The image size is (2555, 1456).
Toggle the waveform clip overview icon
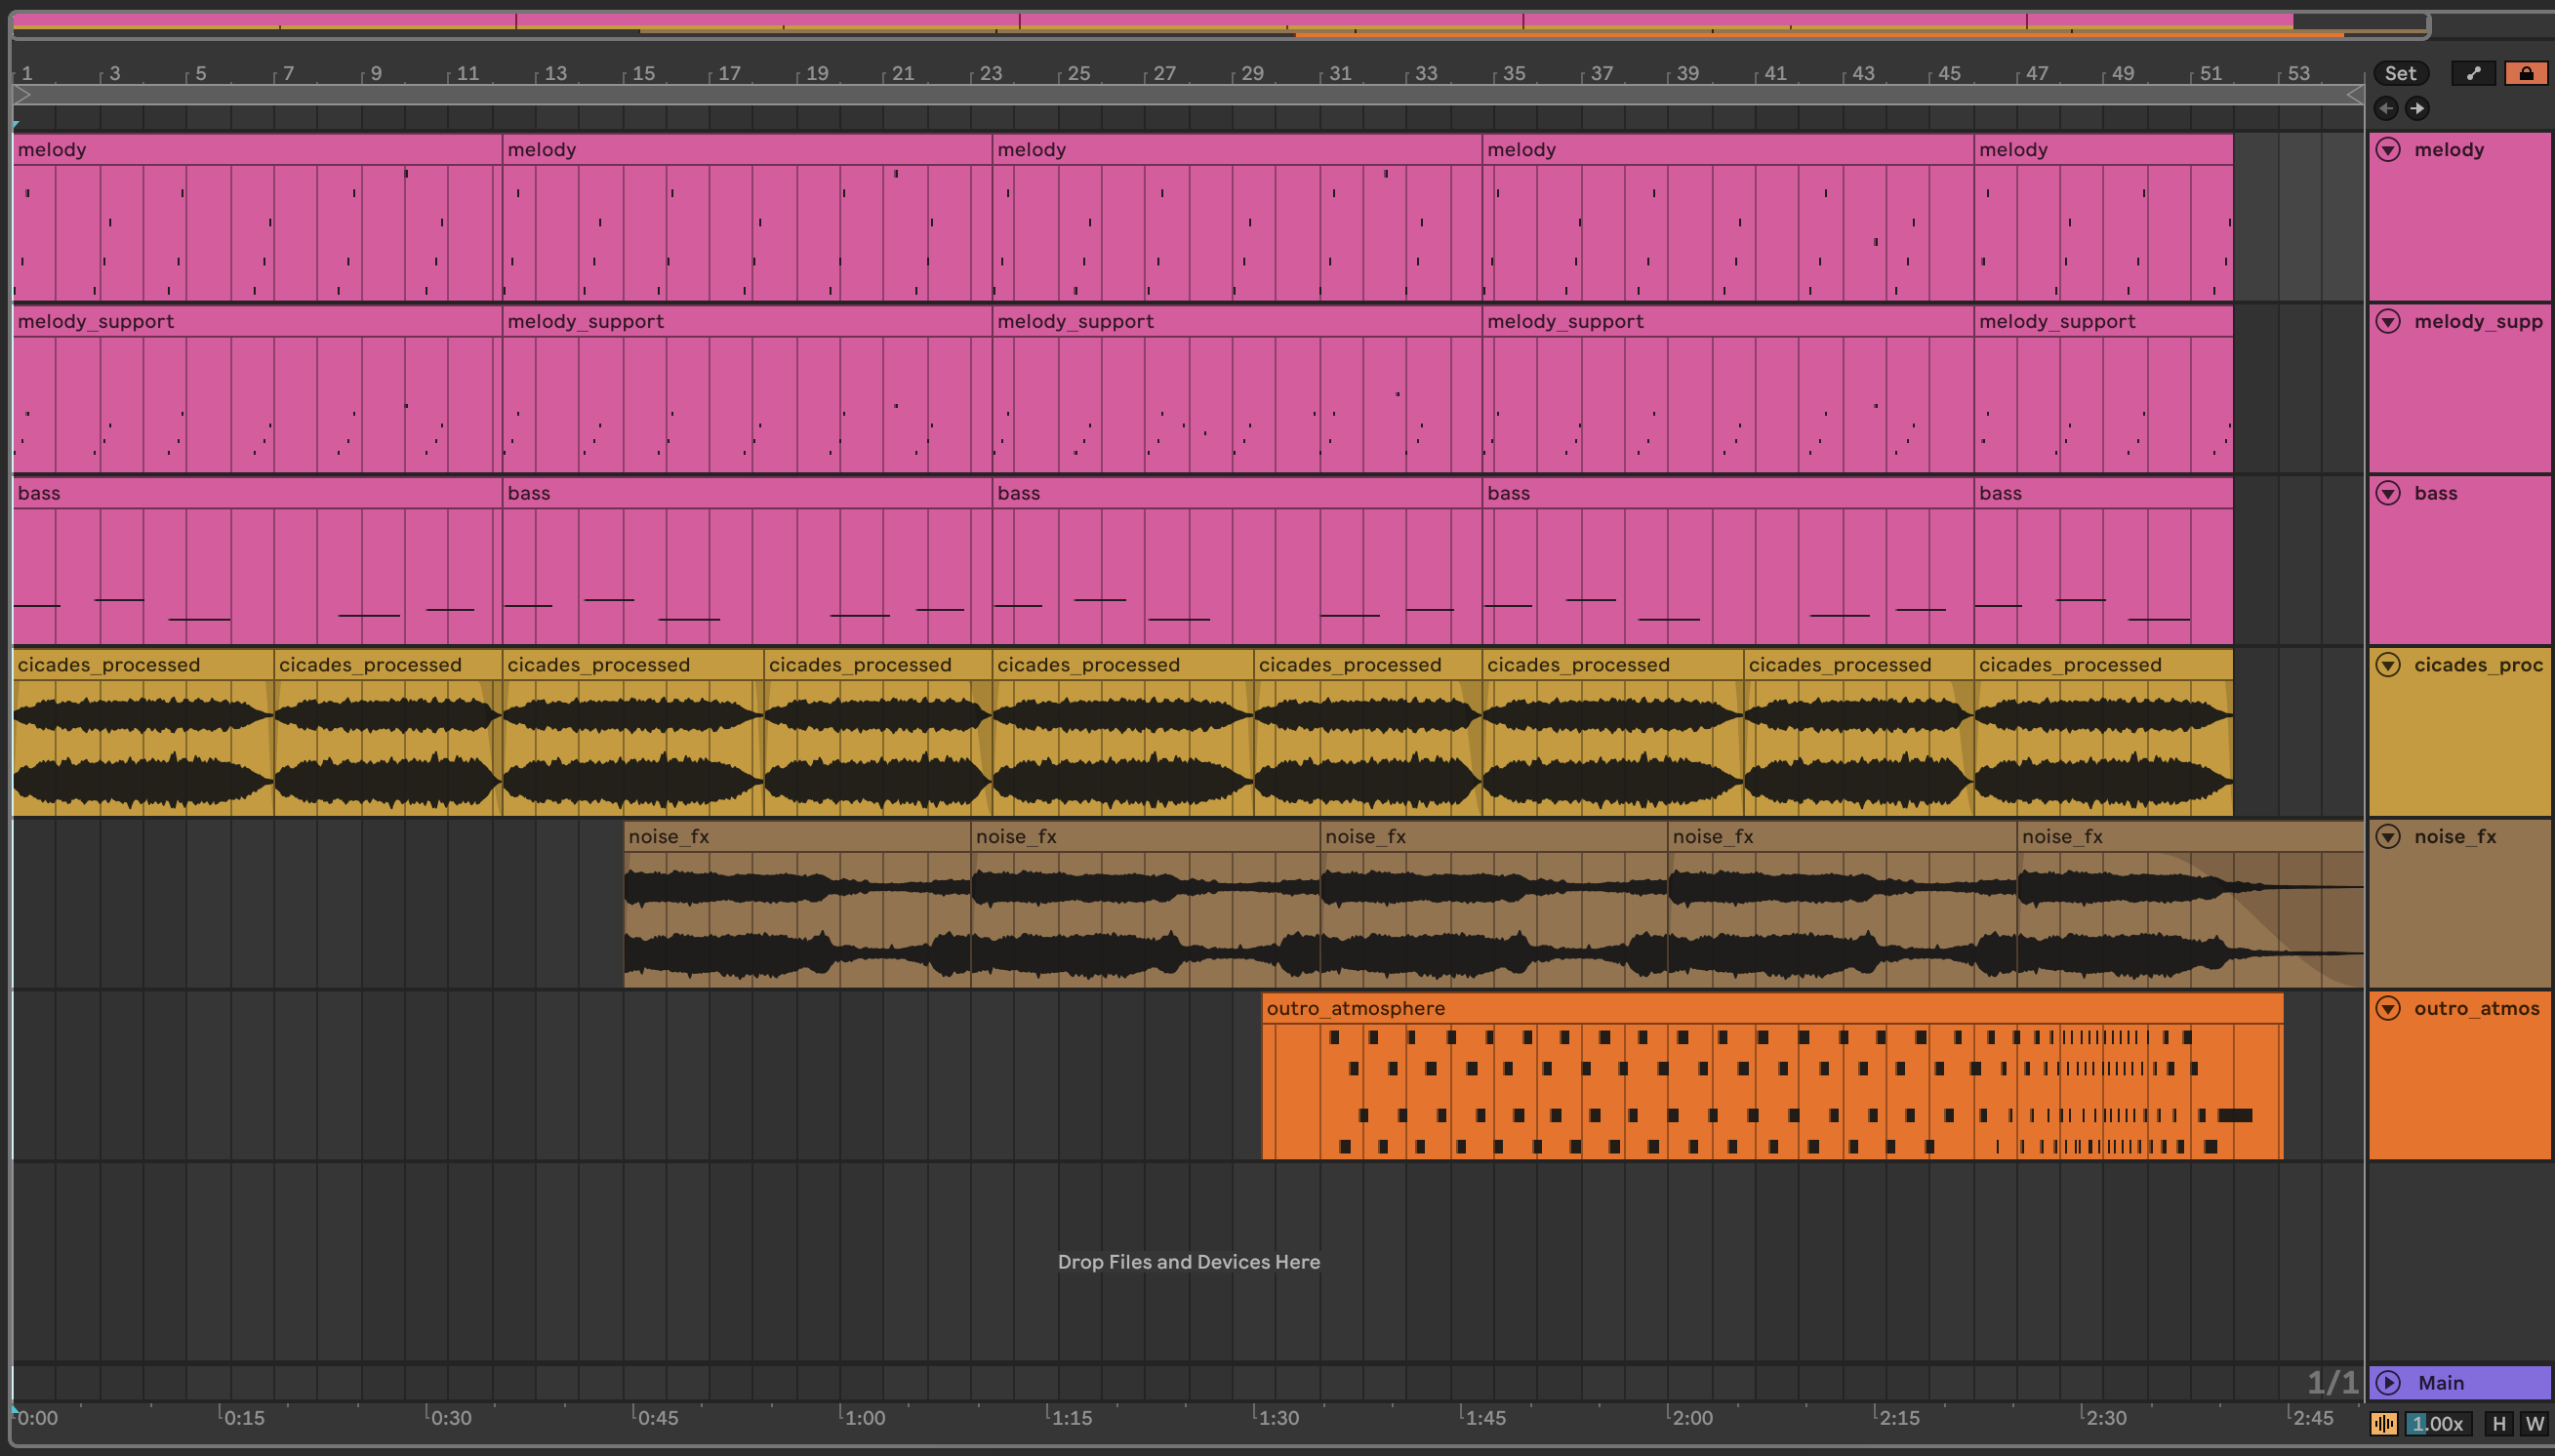2384,1423
